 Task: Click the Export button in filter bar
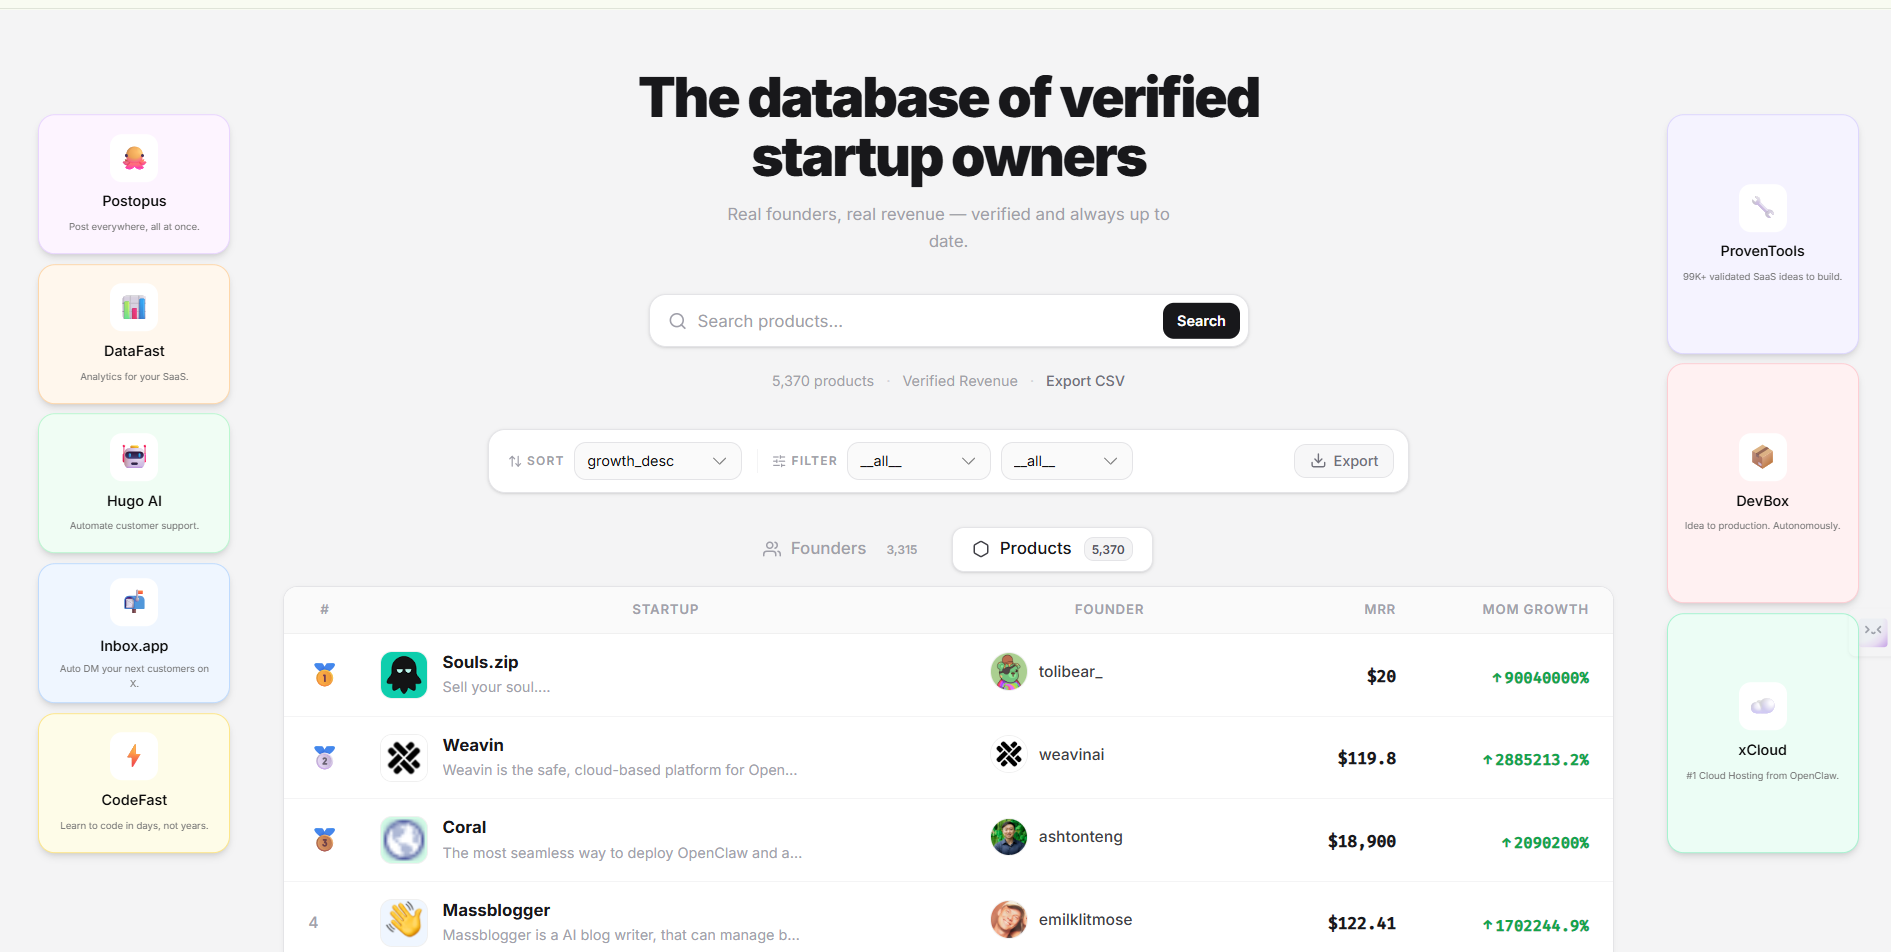[1343, 461]
